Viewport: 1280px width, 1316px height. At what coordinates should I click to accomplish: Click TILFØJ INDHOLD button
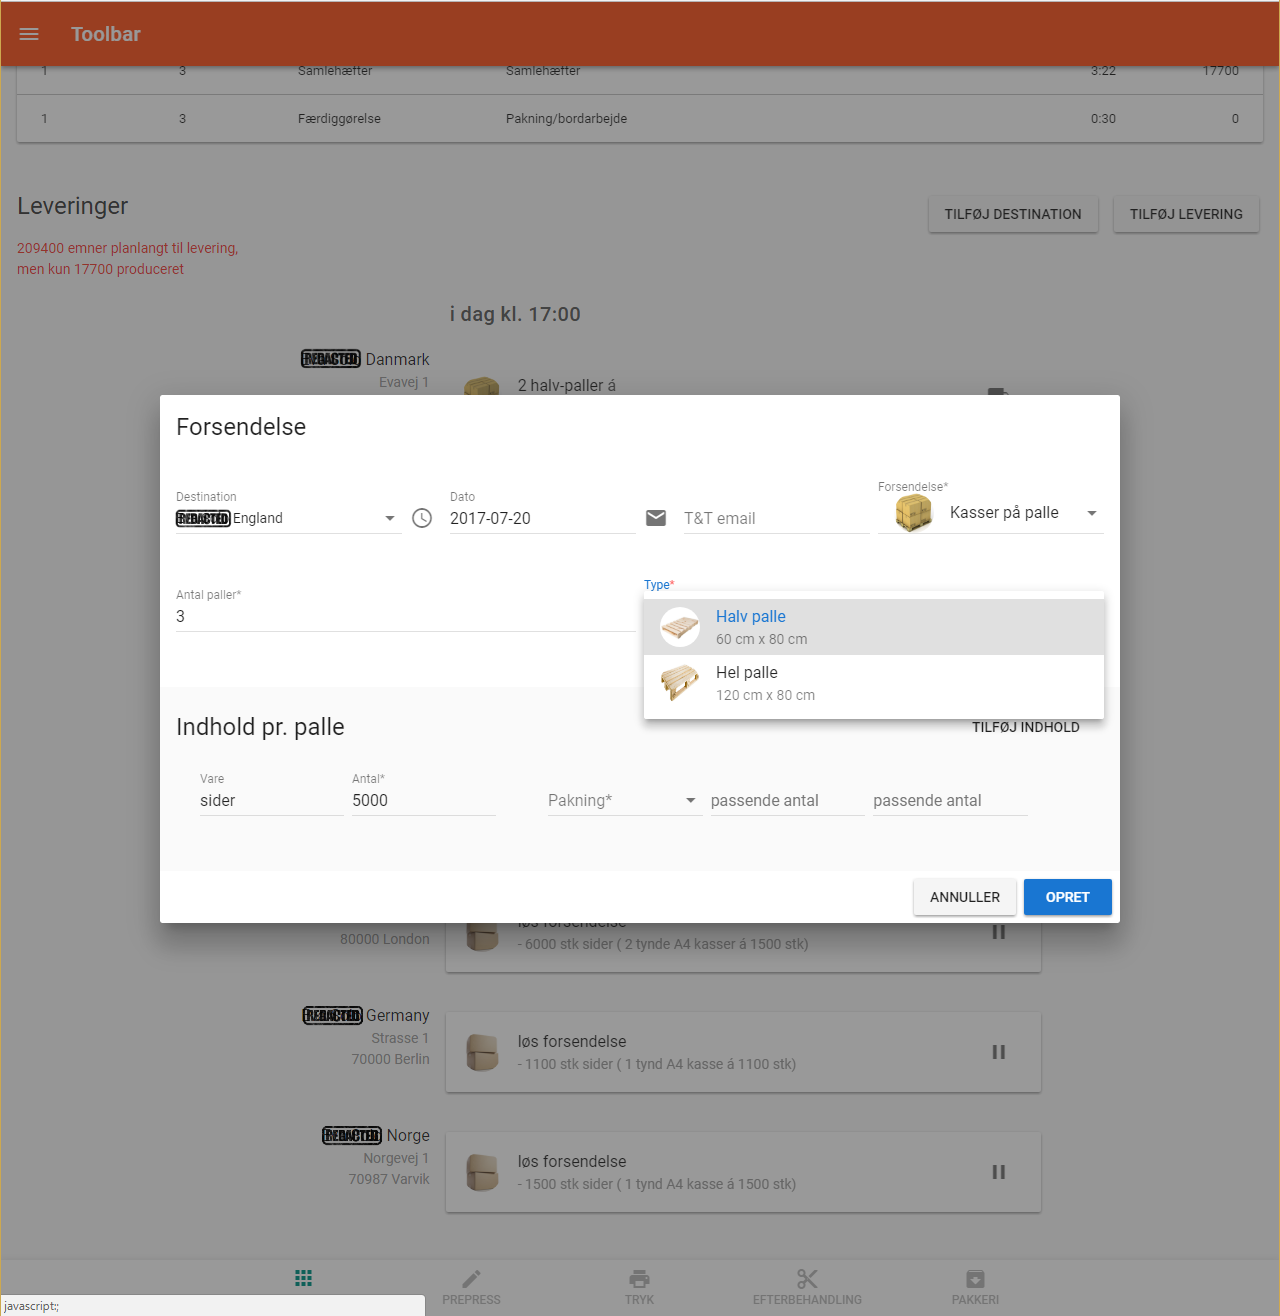point(1026,727)
